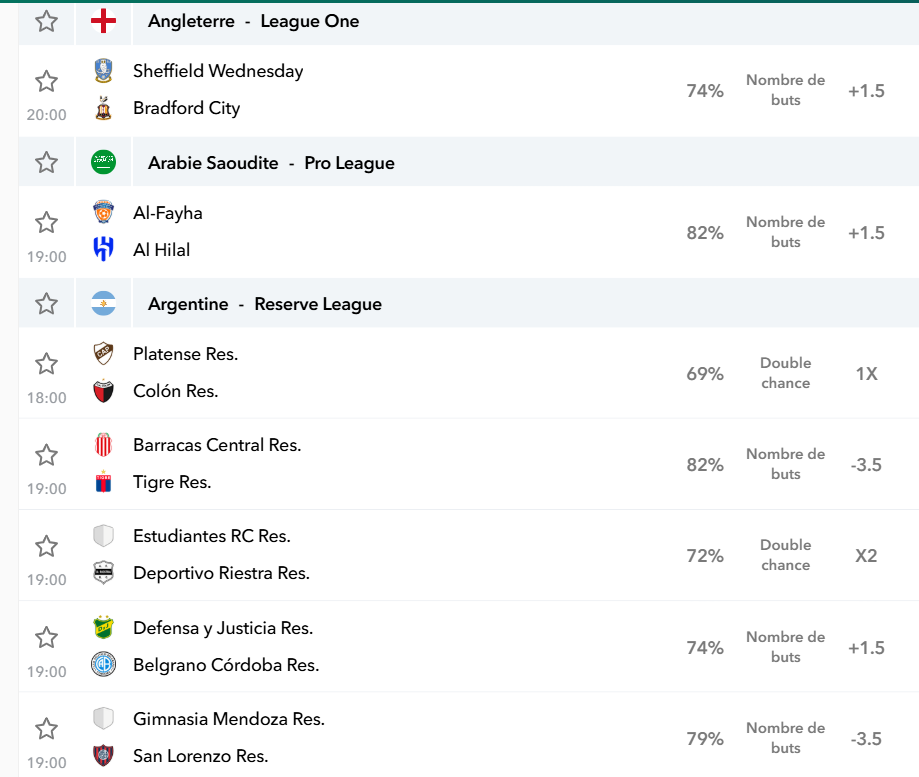Click the Saudi Arabia flag icon
919x777 pixels.
[103, 162]
